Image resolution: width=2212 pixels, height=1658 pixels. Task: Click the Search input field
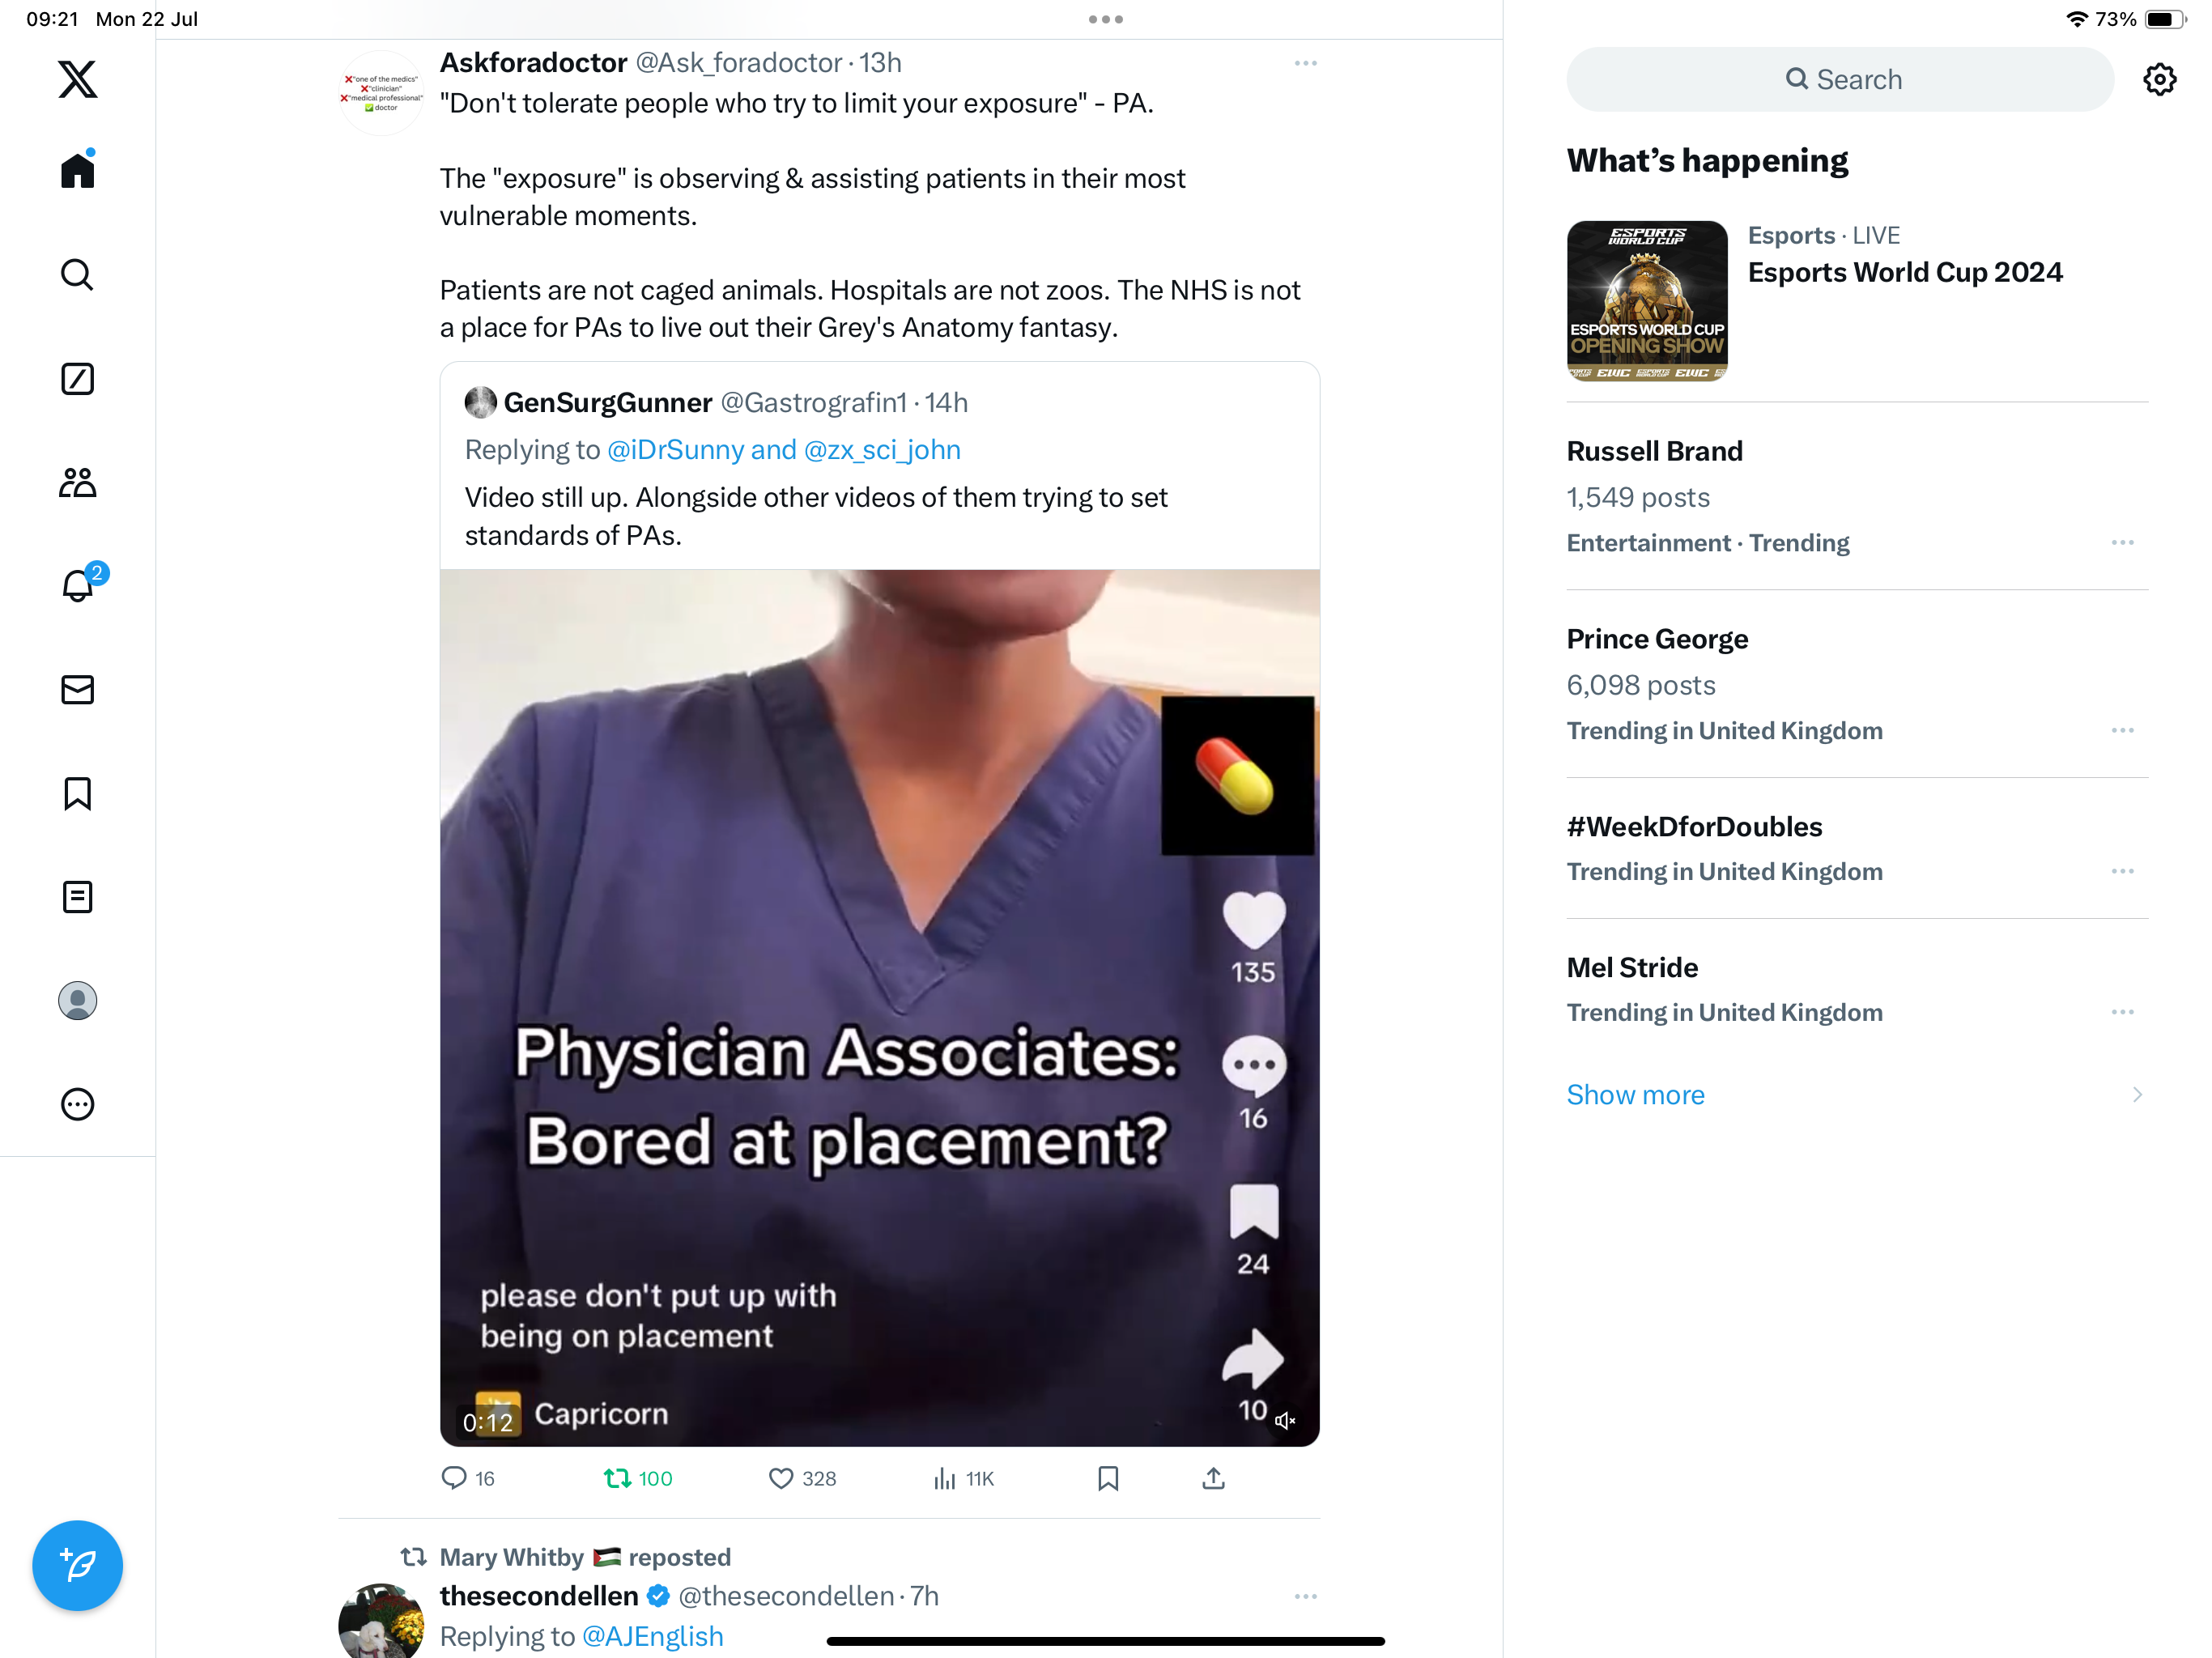pos(1840,80)
